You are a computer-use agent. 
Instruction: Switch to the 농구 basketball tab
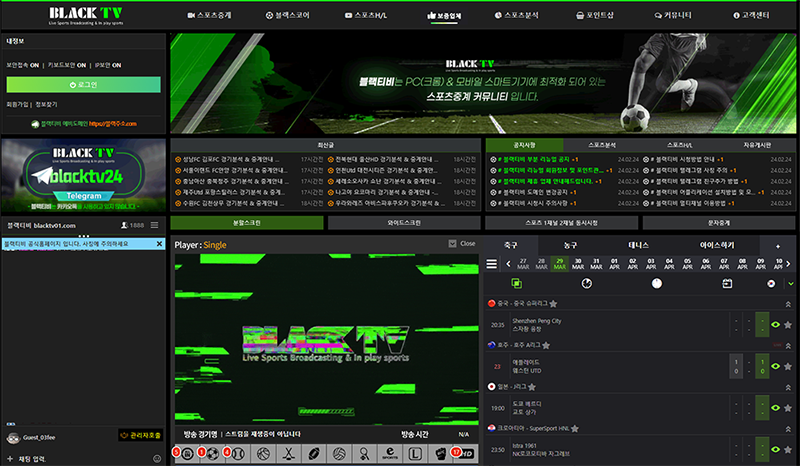point(570,246)
